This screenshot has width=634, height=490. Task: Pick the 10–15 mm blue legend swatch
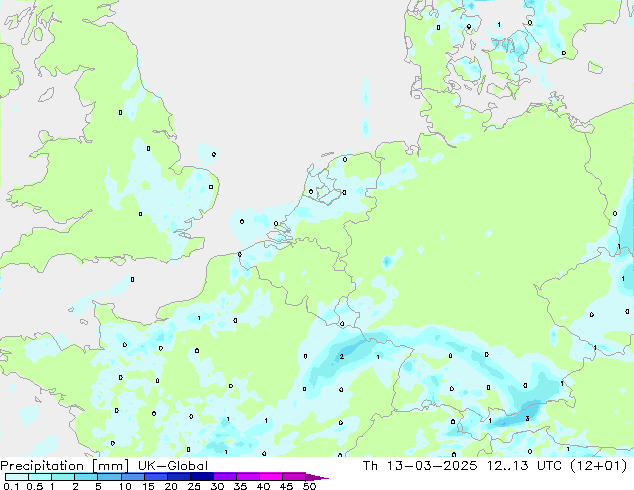click(x=132, y=477)
